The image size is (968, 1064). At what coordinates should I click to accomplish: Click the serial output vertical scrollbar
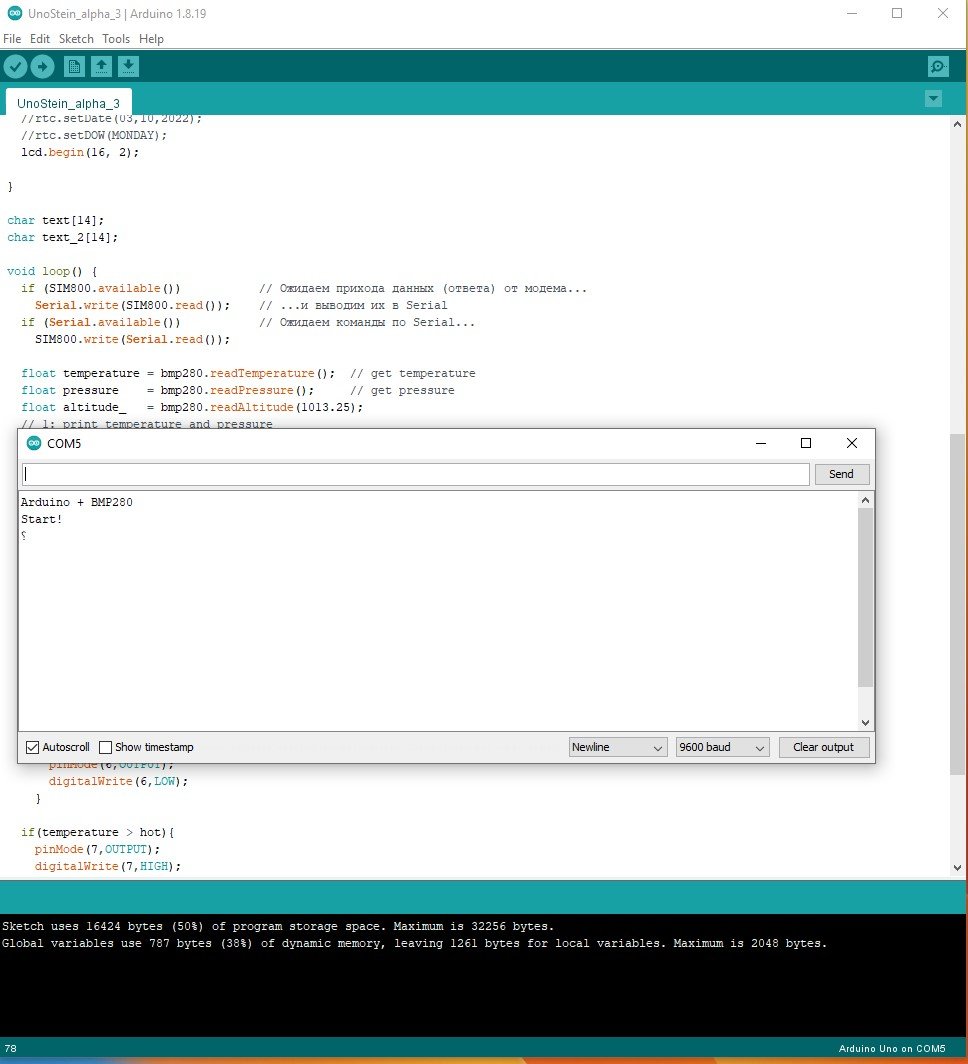[x=865, y=596]
